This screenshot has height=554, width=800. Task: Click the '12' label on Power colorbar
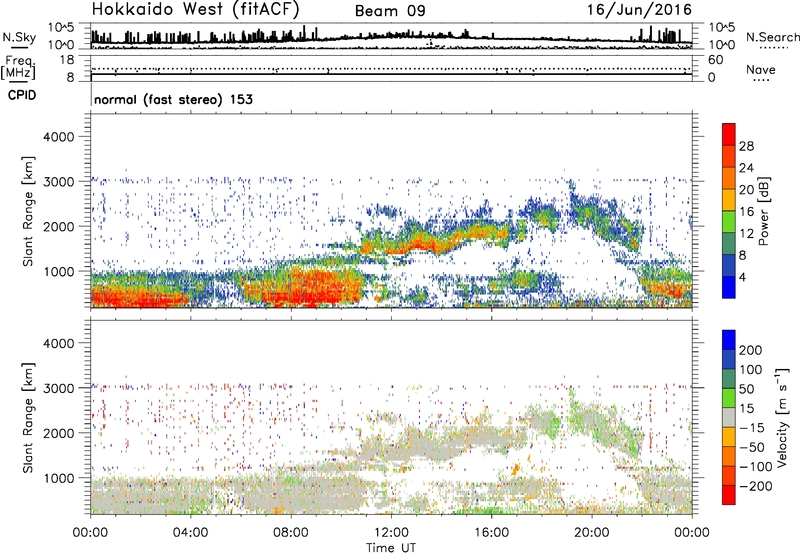click(x=746, y=234)
